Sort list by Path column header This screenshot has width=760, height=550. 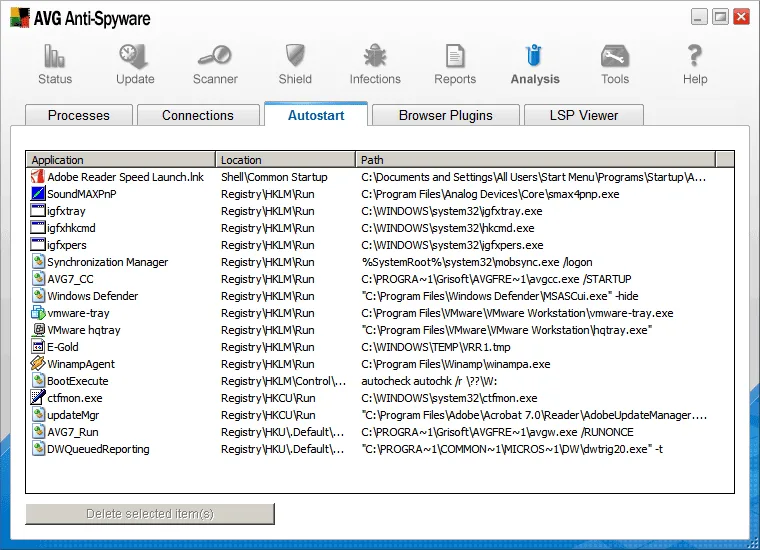(536, 159)
